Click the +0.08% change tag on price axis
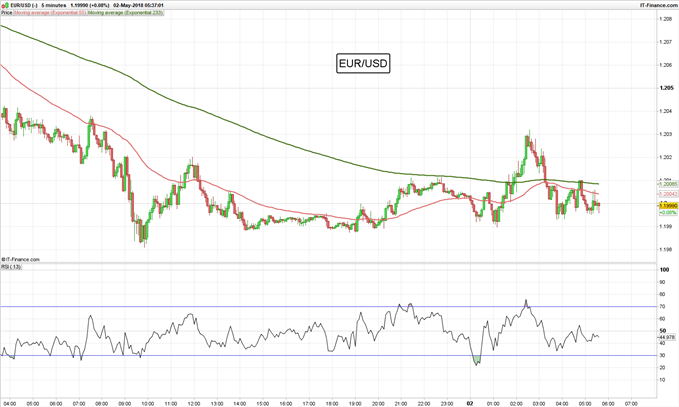The width and height of the screenshot is (679, 407). point(668,213)
